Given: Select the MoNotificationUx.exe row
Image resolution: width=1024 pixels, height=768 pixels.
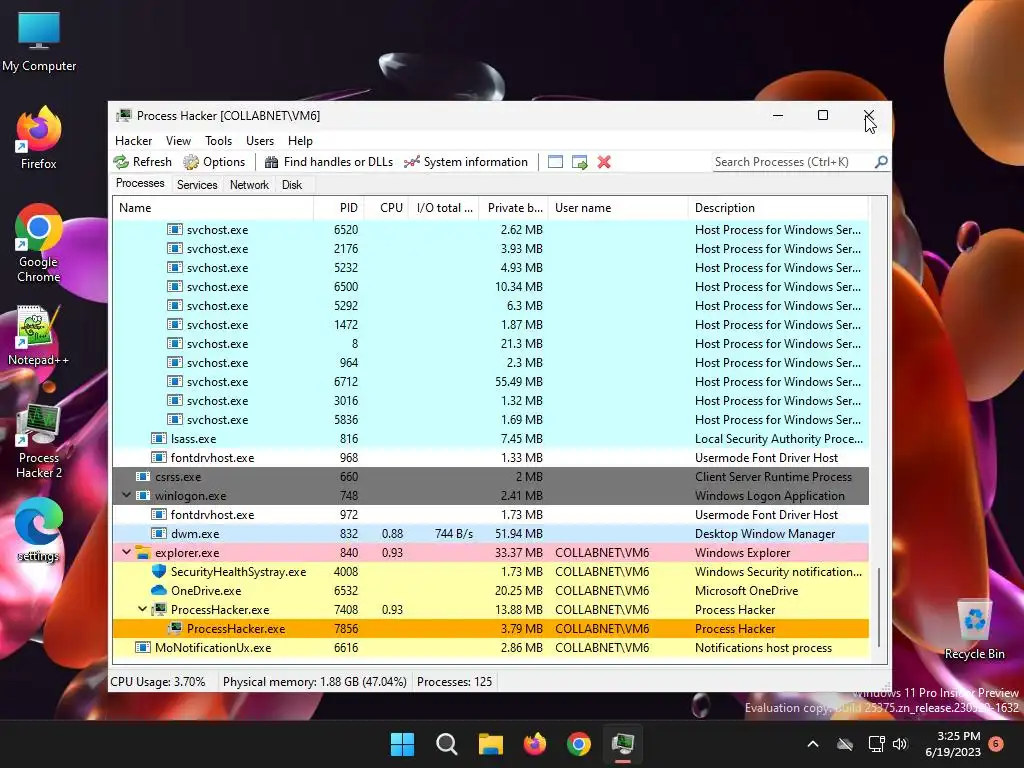Looking at the screenshot, I should [491, 648].
